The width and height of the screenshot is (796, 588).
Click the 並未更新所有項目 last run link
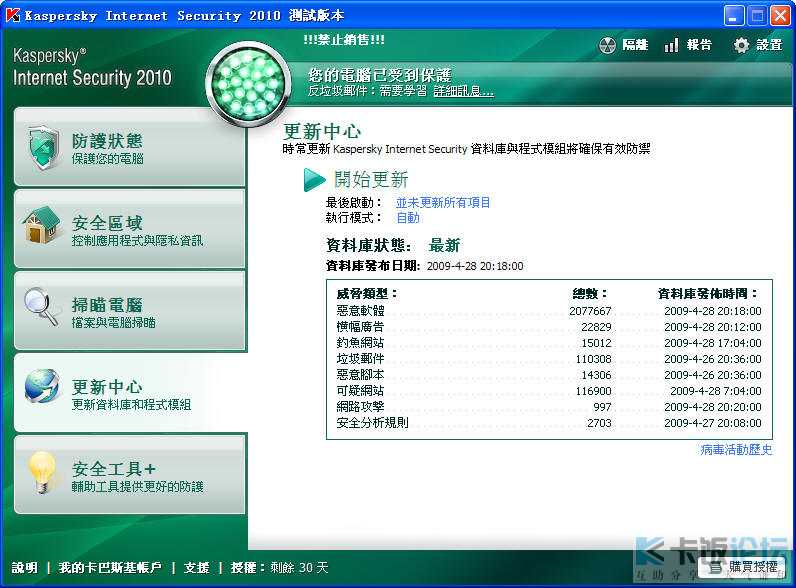click(x=443, y=203)
